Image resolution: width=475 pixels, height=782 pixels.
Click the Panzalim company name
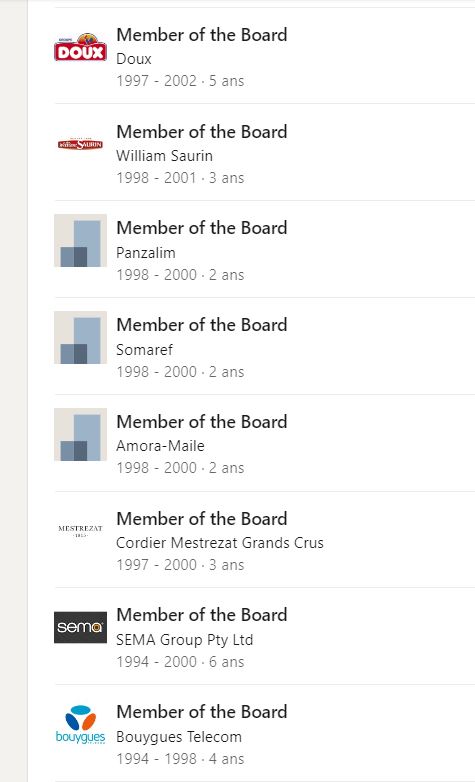point(146,252)
